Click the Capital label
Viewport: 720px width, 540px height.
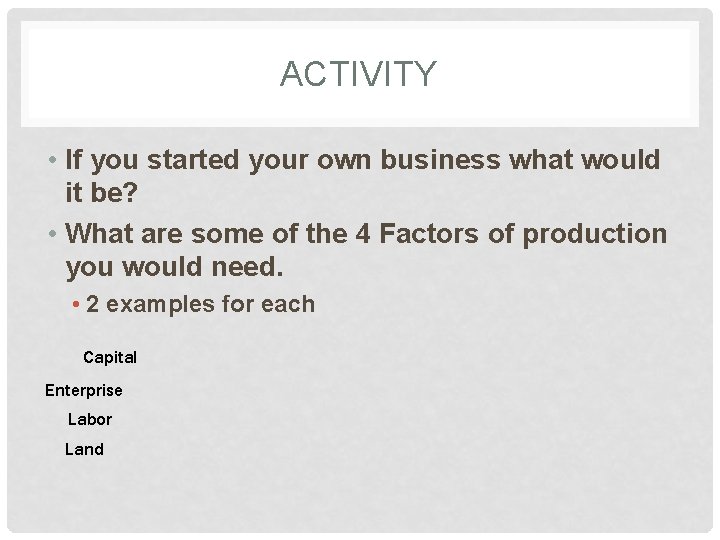click(110, 357)
